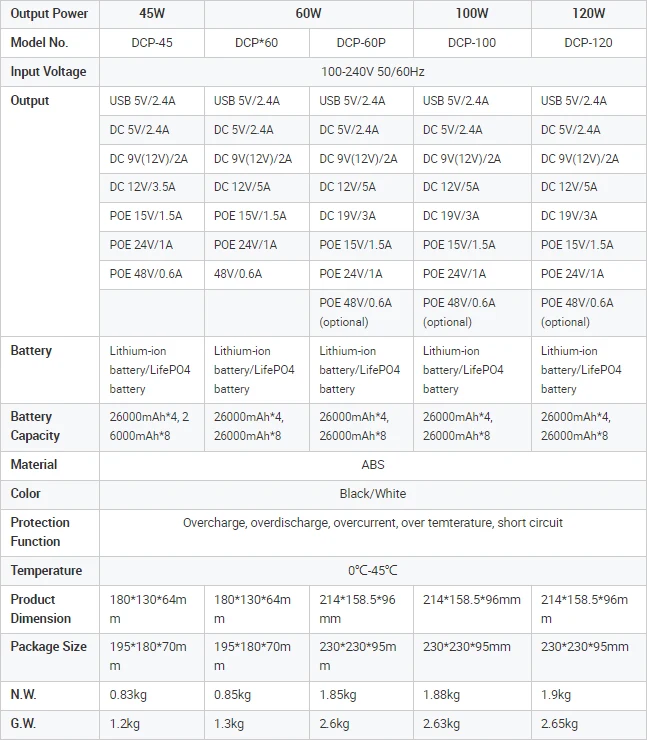Select the Black/White color value

372,494
